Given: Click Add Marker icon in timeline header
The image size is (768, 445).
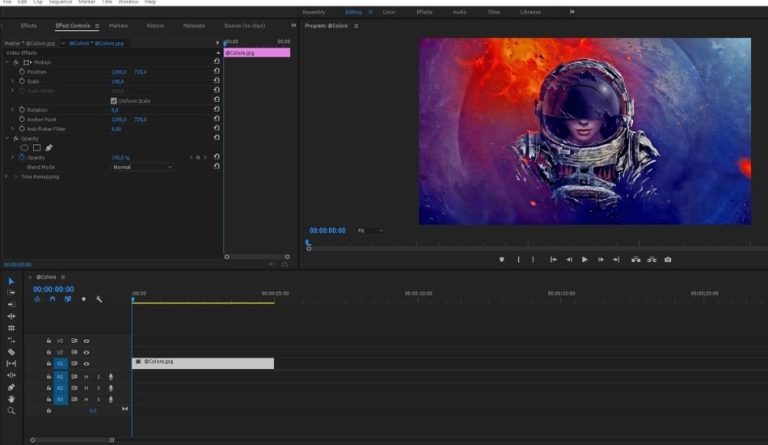Looking at the screenshot, I should 84,299.
